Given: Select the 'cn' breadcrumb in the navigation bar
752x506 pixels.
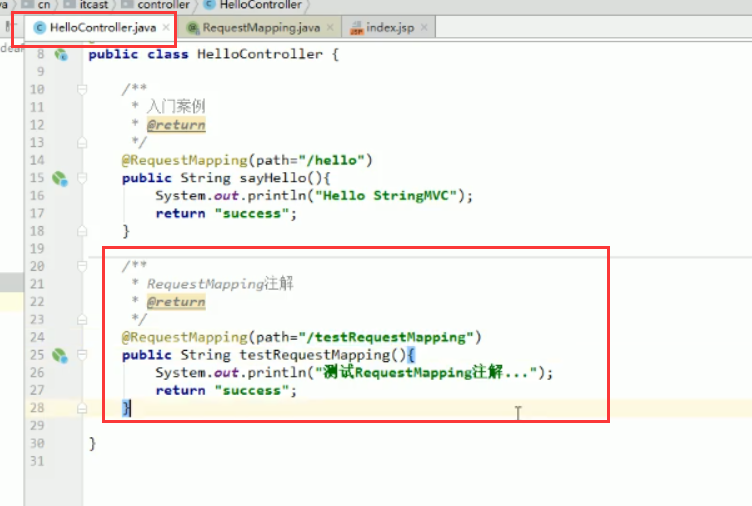Looking at the screenshot, I should (44, 5).
